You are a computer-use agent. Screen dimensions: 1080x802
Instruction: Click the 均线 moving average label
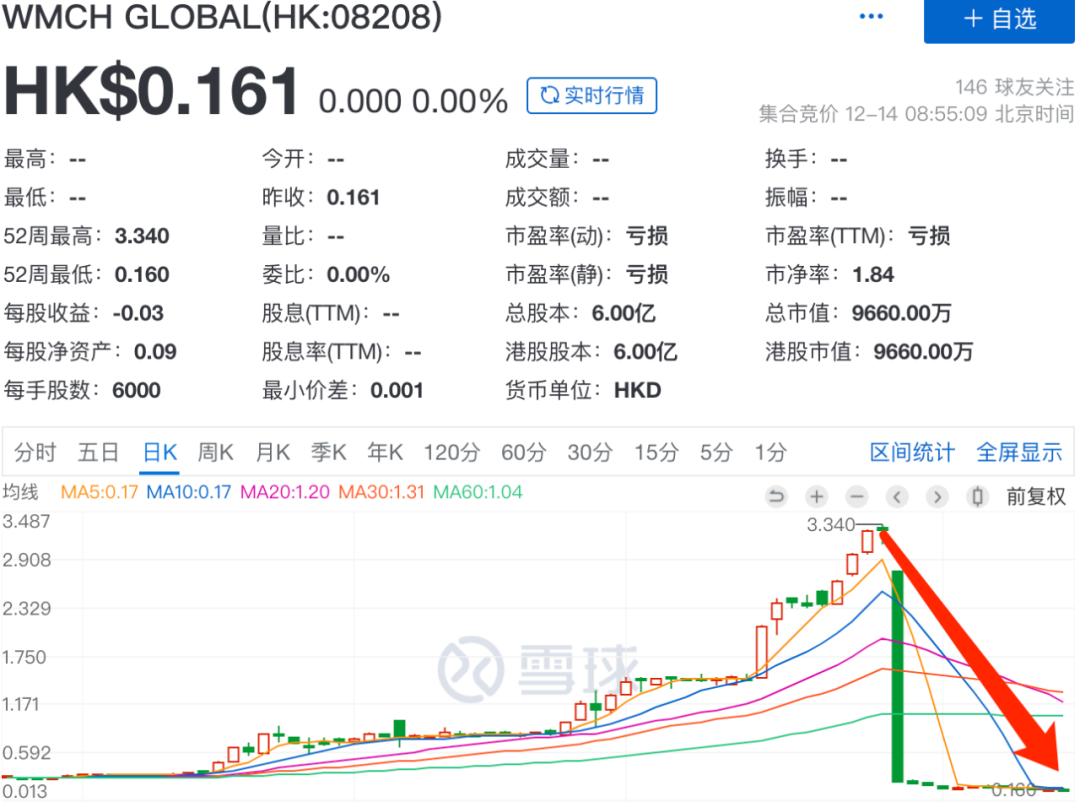click(21, 493)
